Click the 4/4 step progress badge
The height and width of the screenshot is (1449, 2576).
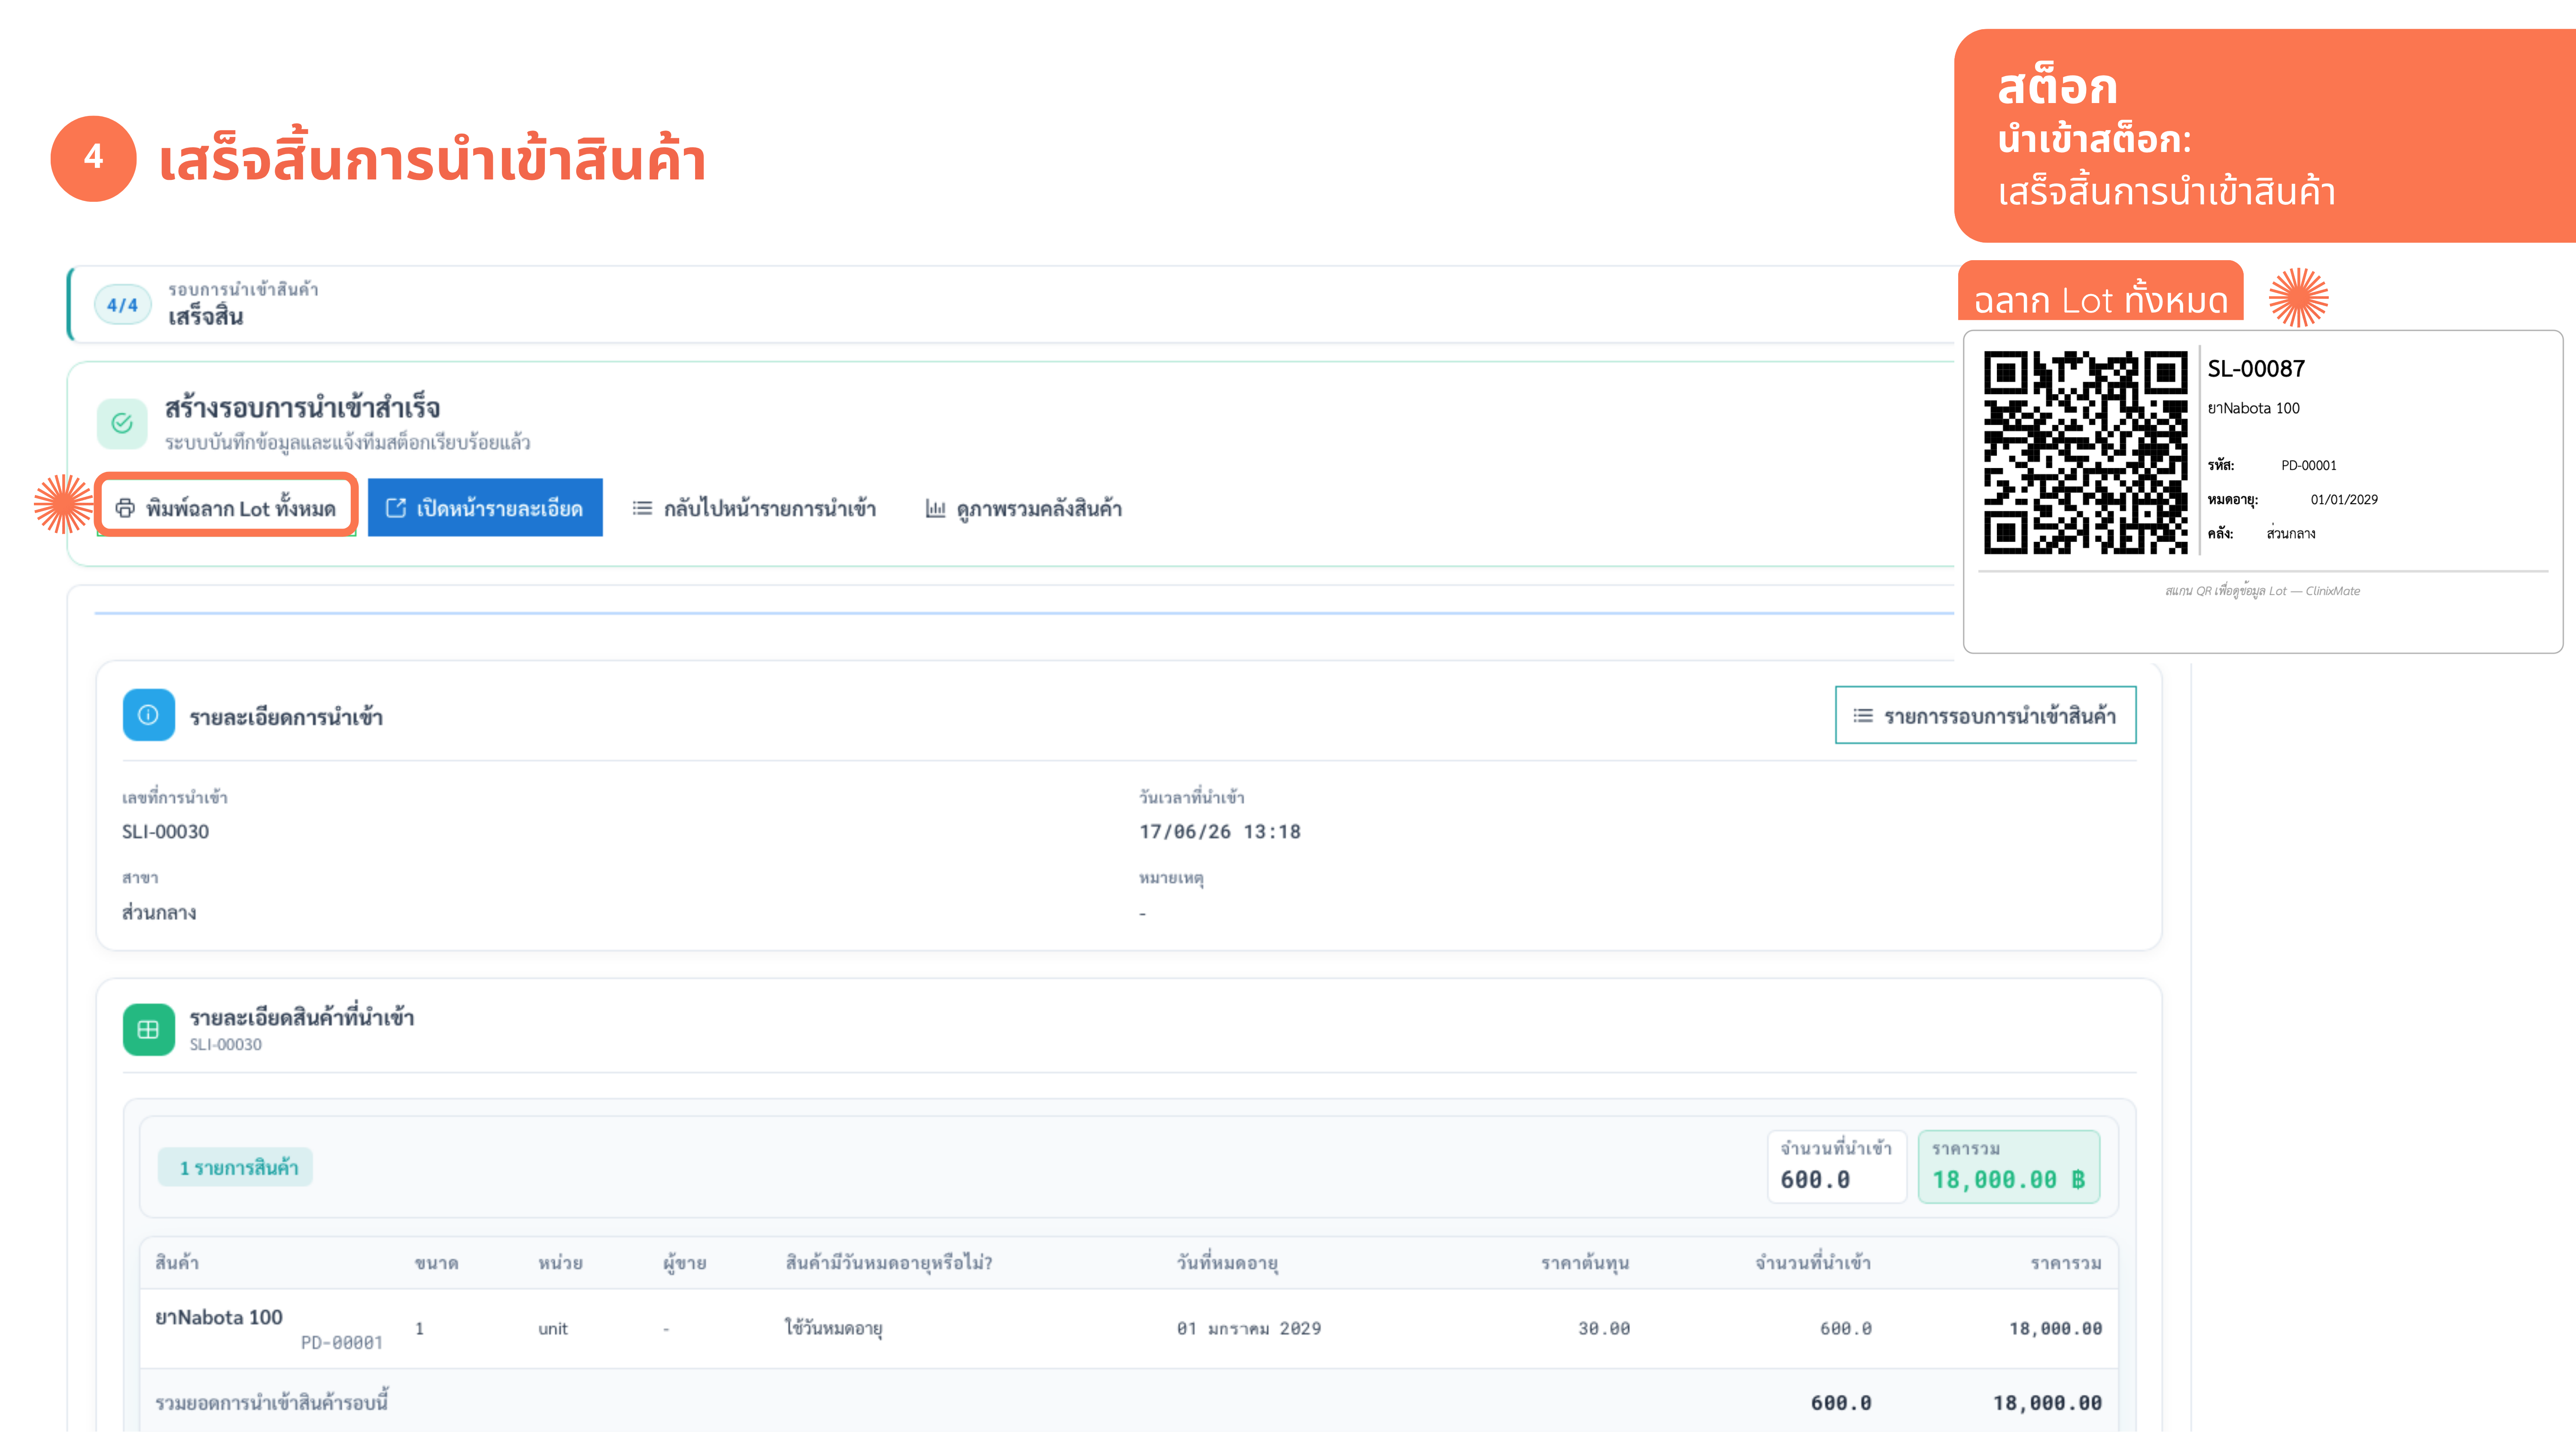pos(122,305)
